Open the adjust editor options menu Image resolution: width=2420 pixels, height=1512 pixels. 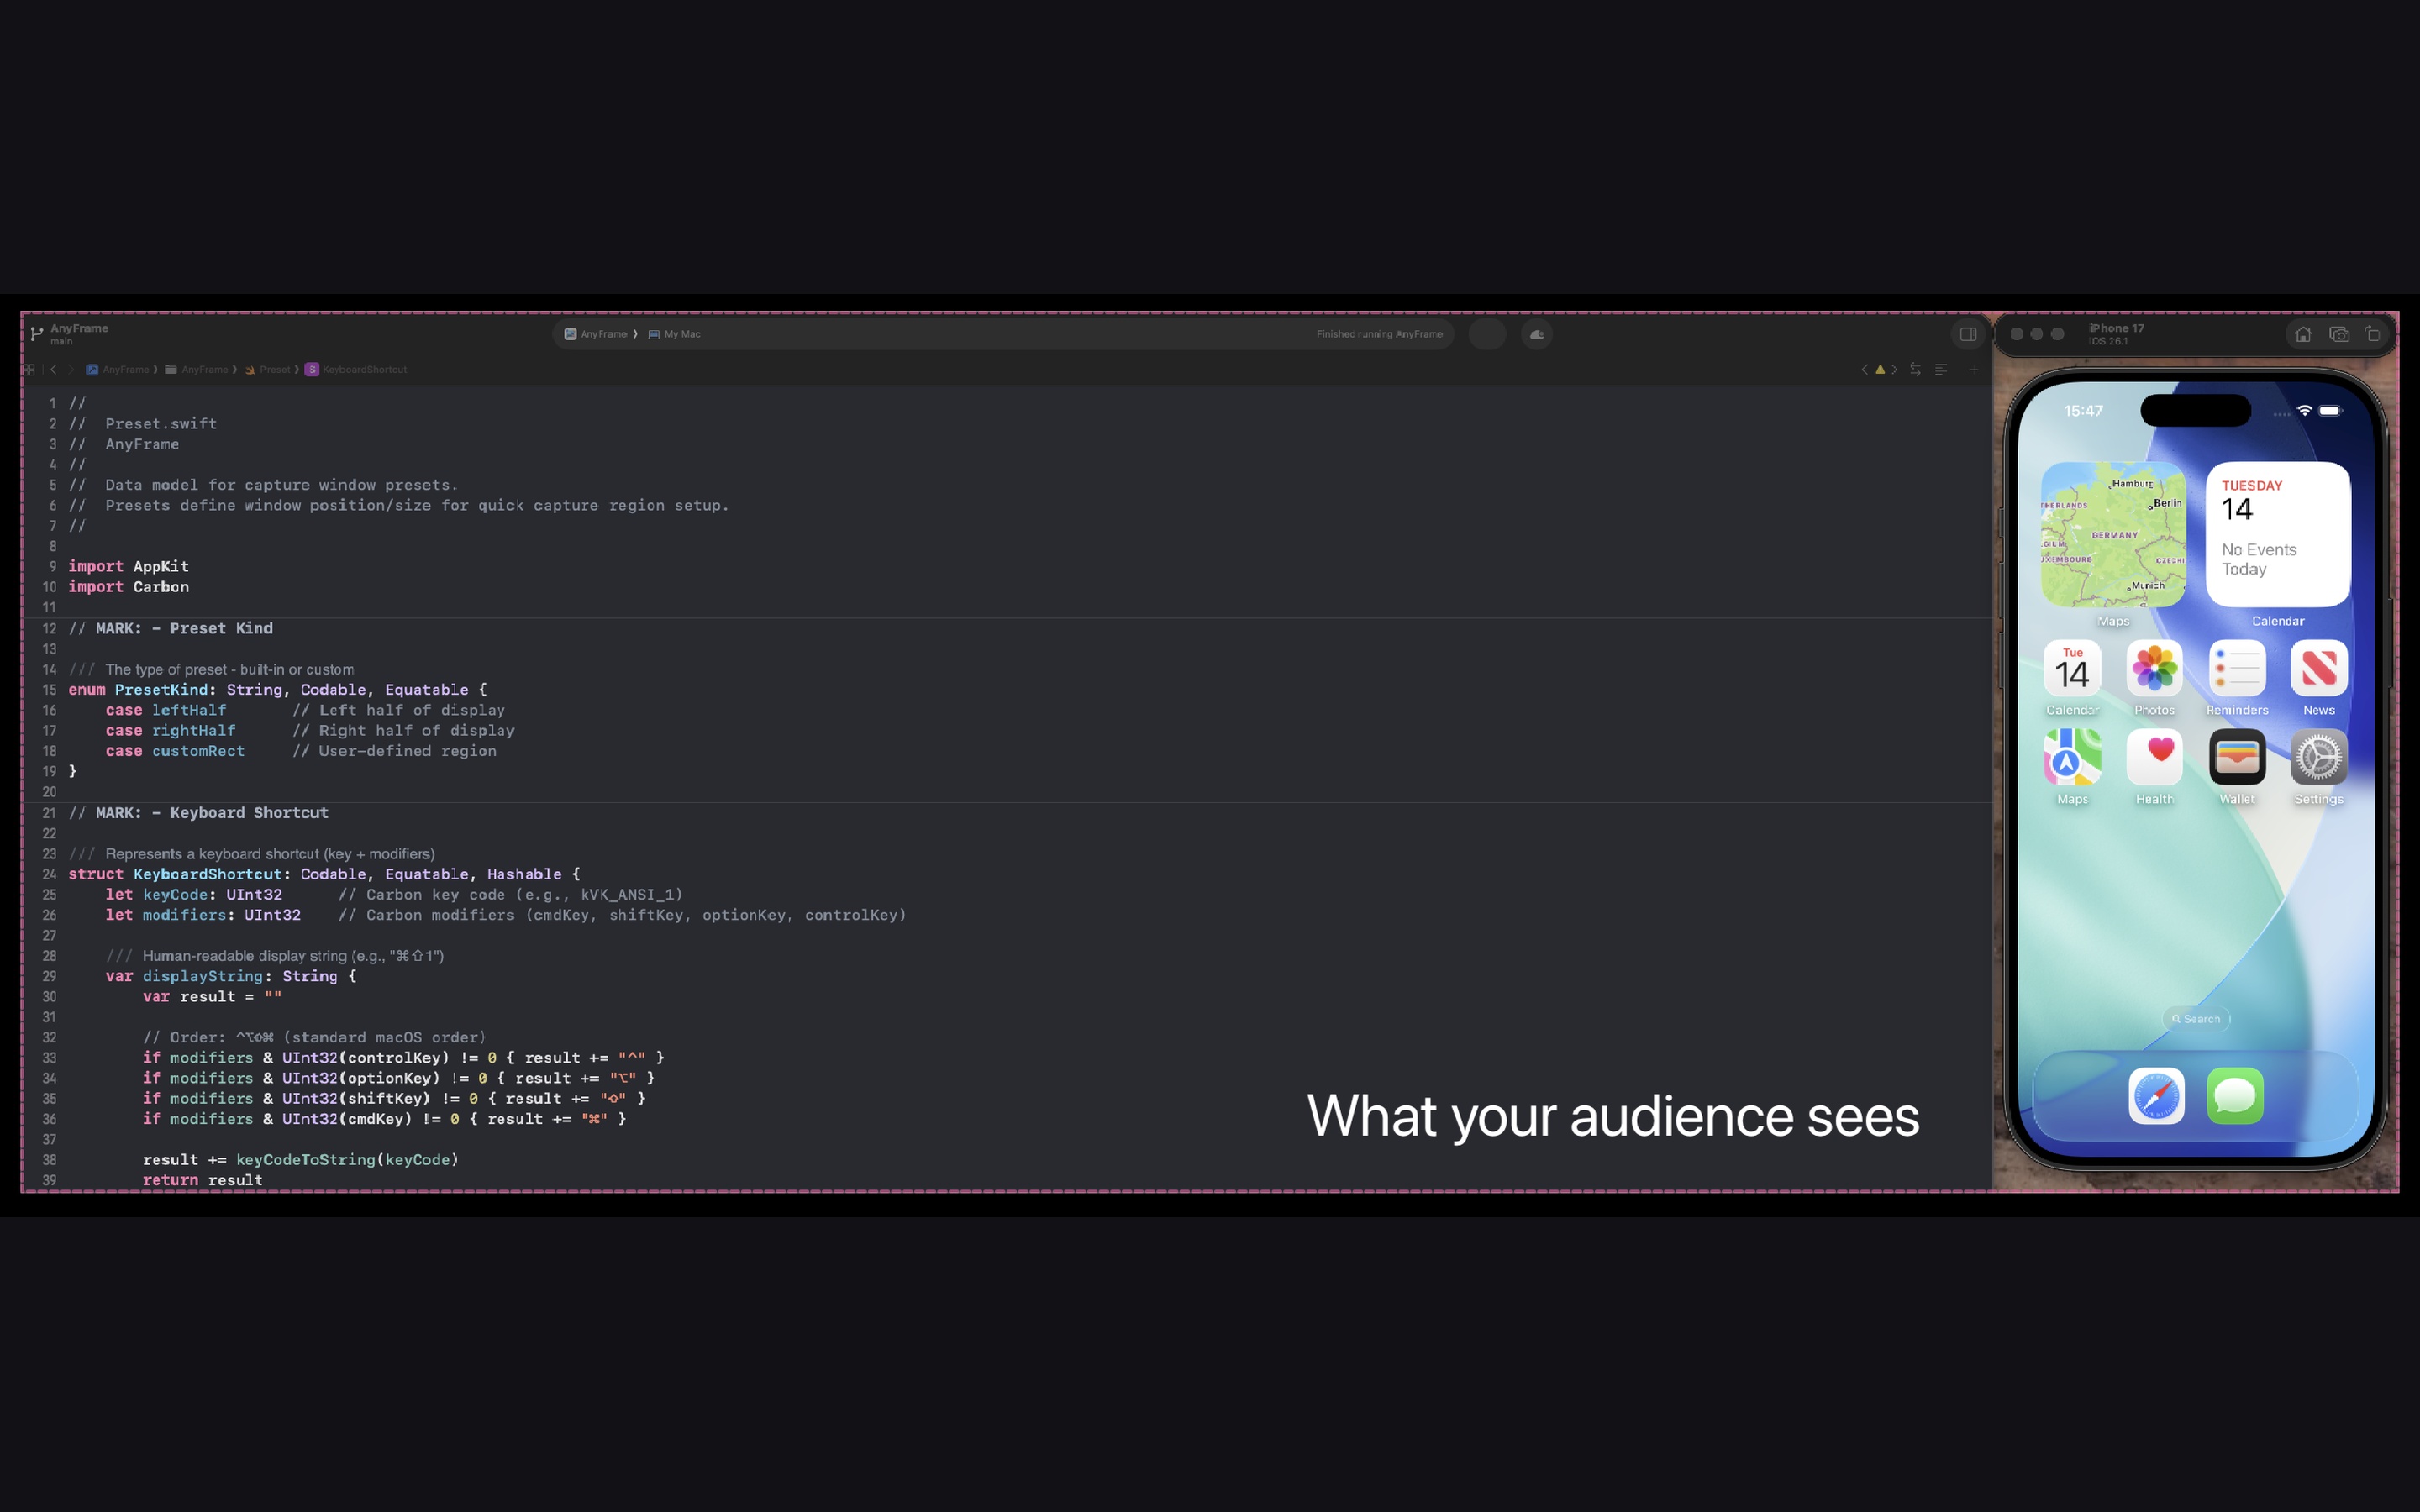pos(1941,369)
